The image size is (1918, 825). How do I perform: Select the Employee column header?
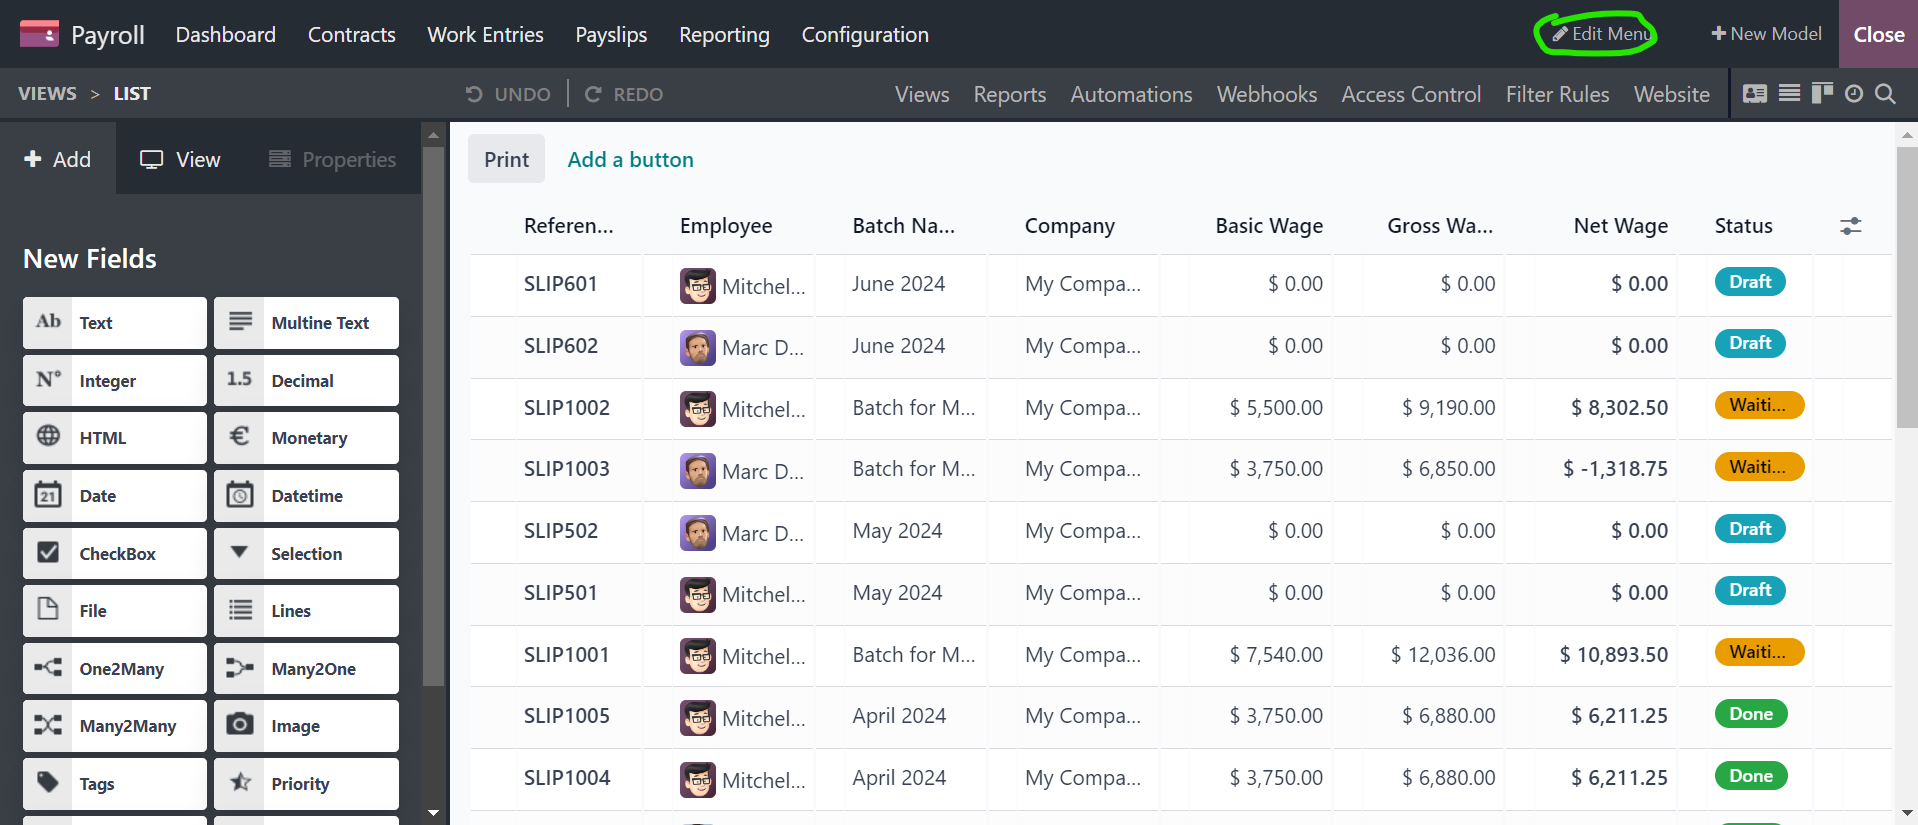pyautogui.click(x=726, y=226)
